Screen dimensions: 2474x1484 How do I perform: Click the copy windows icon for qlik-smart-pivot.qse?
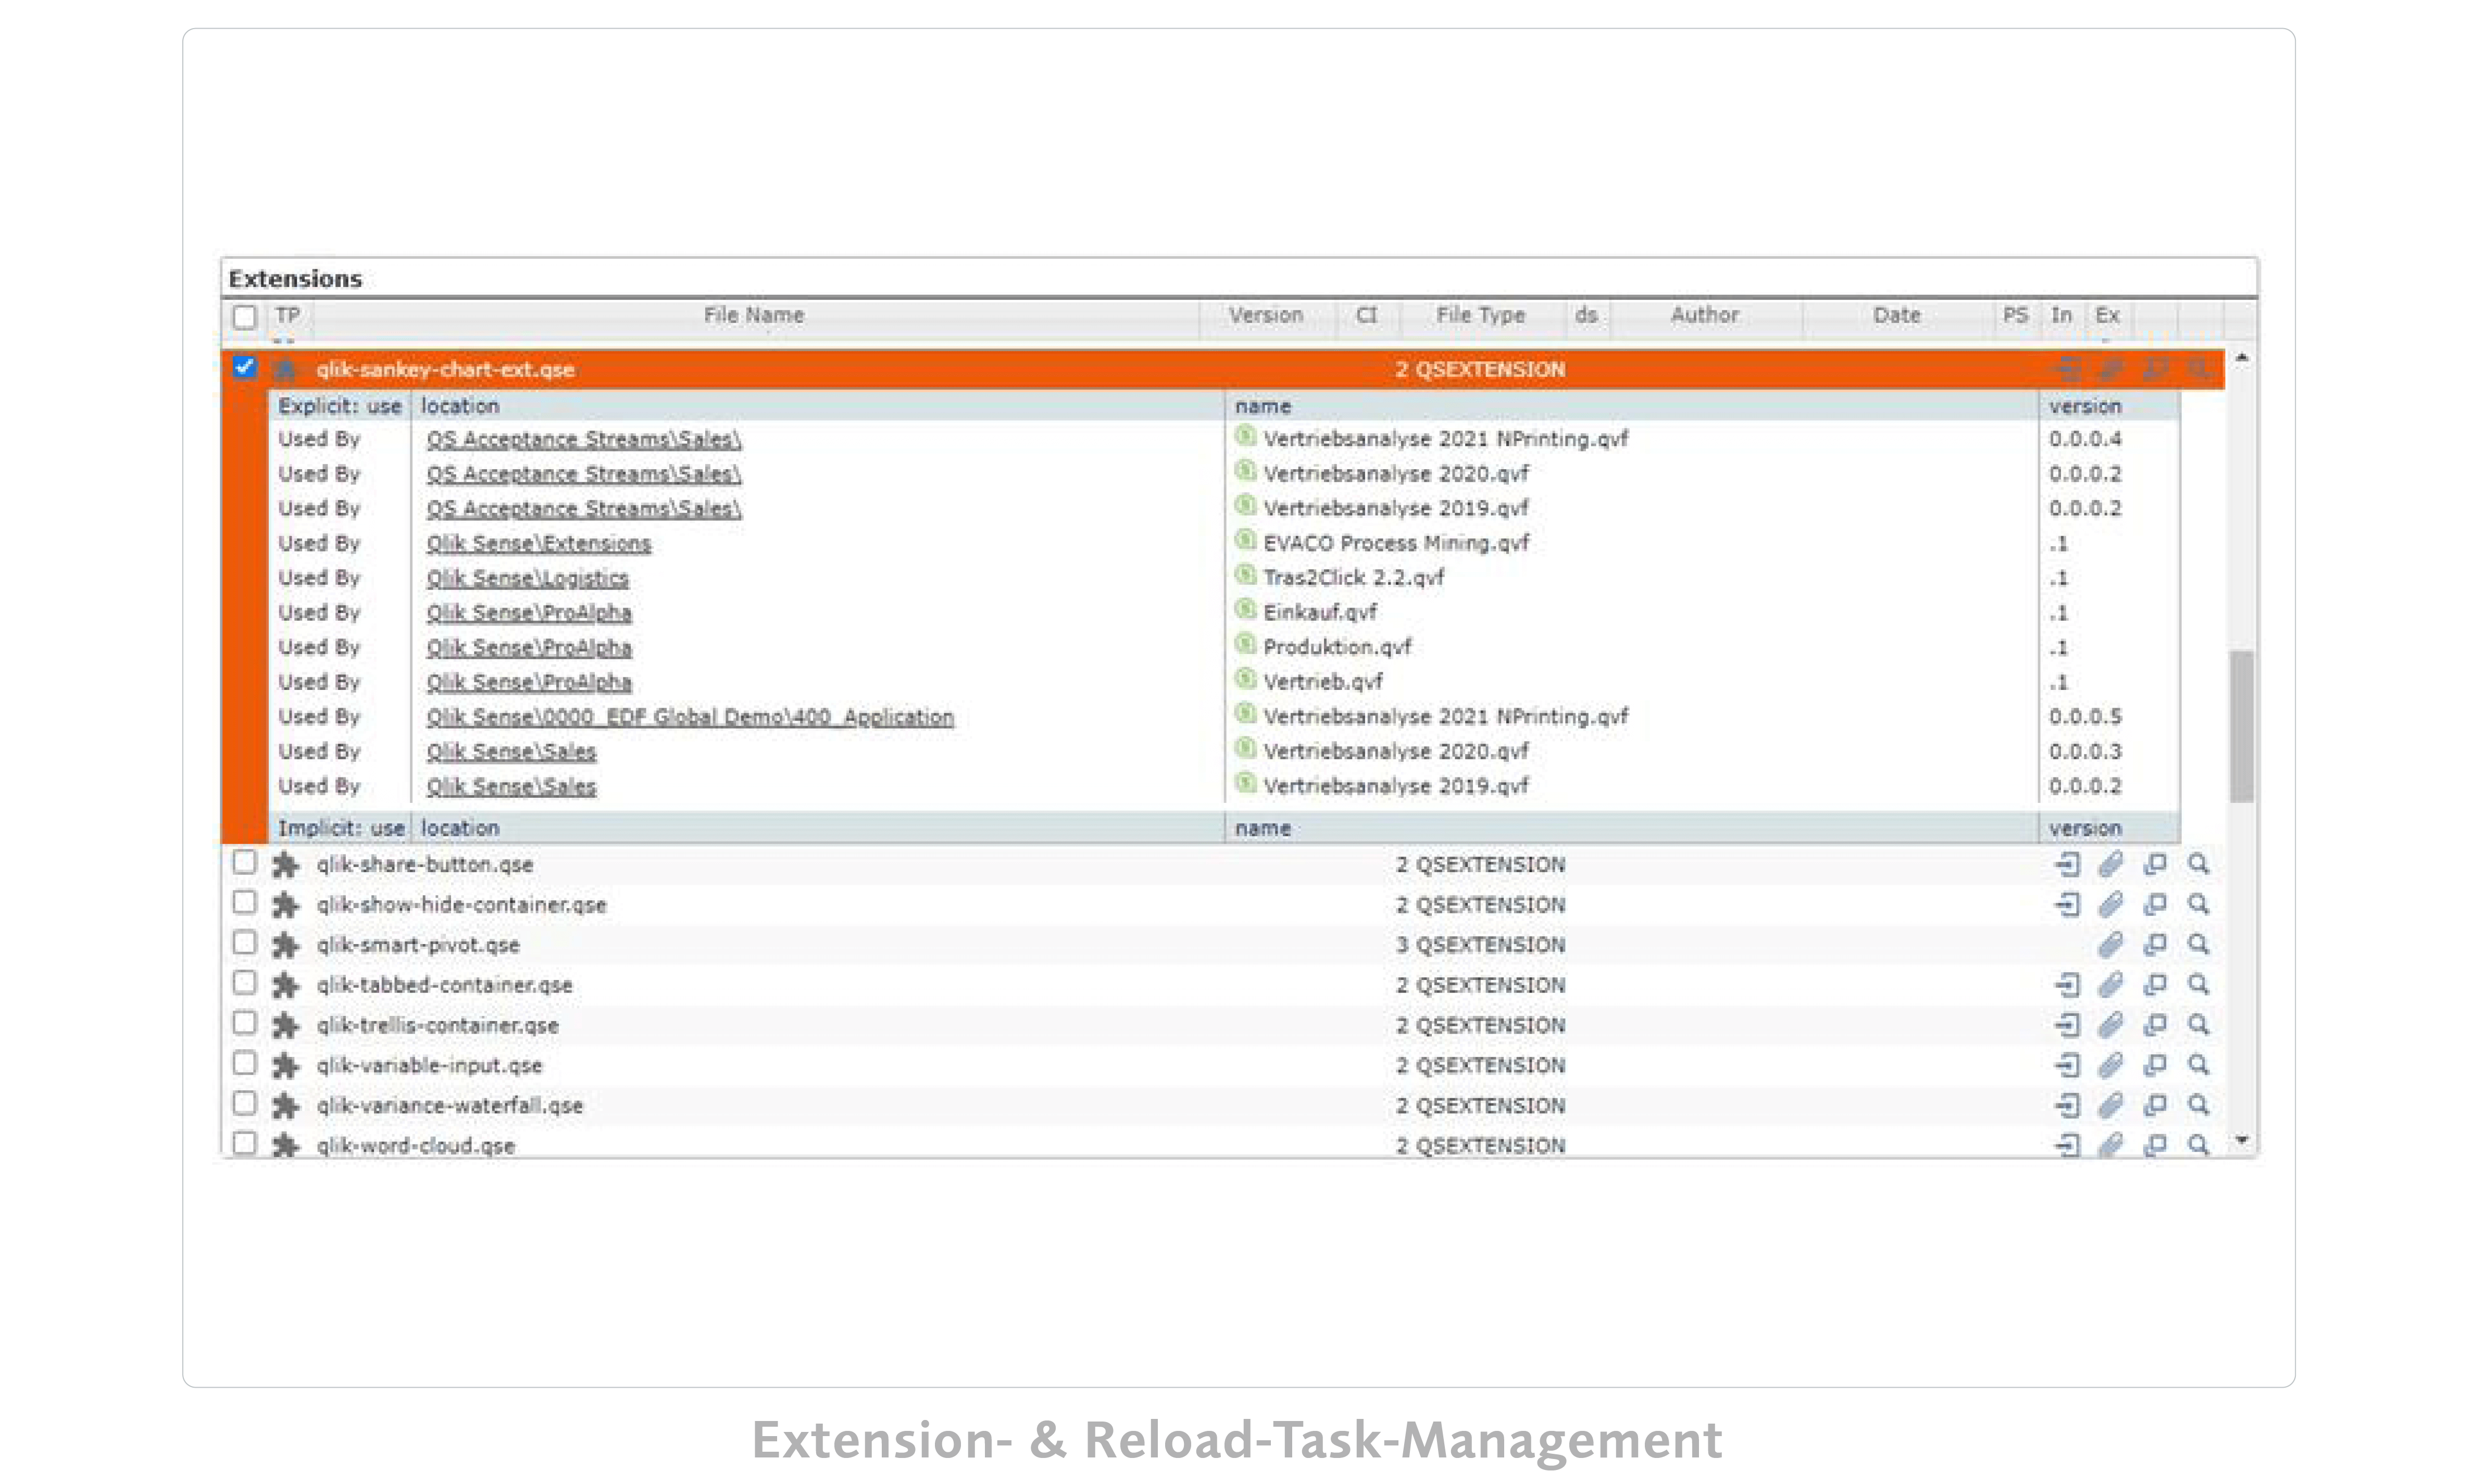[x=2155, y=944]
